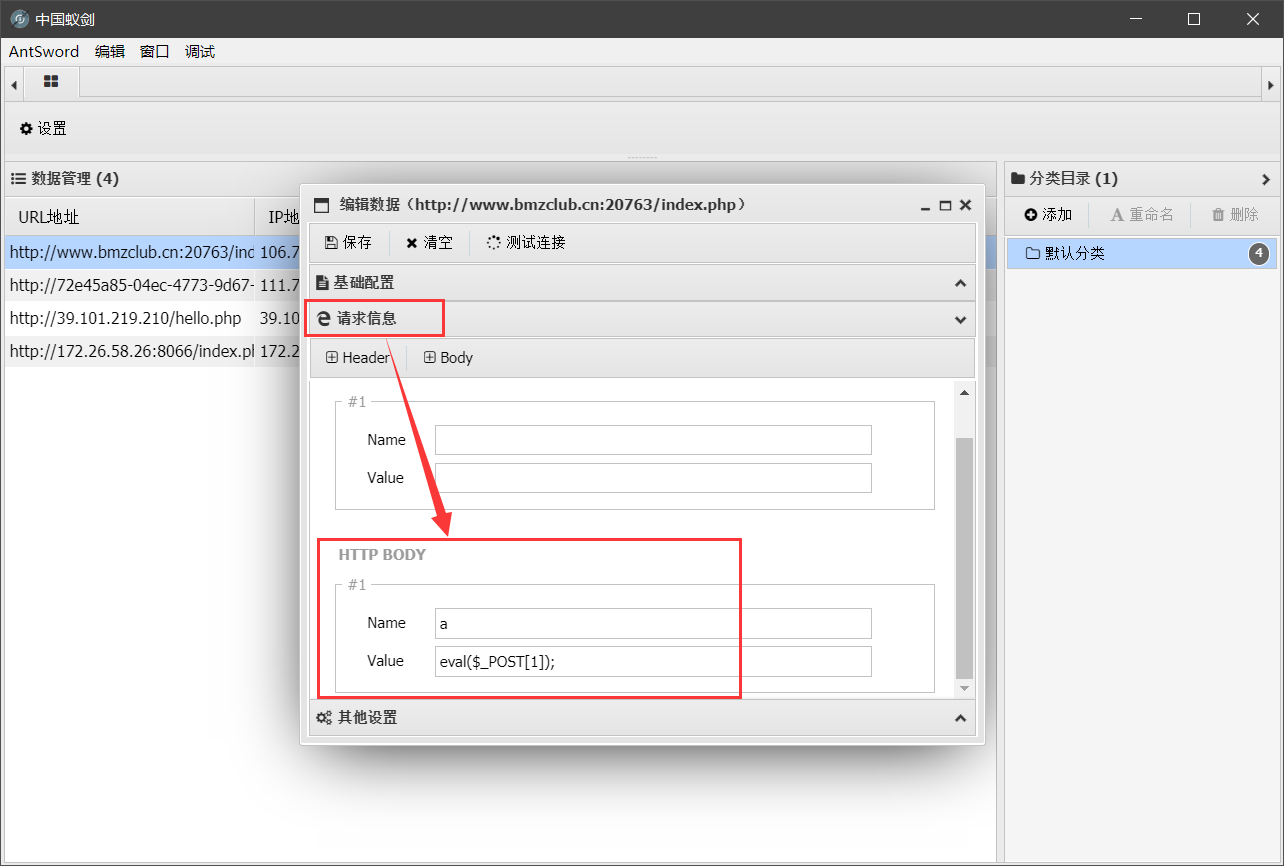The width and height of the screenshot is (1284, 866).
Task: Open the 调试 menu
Action: (200, 52)
